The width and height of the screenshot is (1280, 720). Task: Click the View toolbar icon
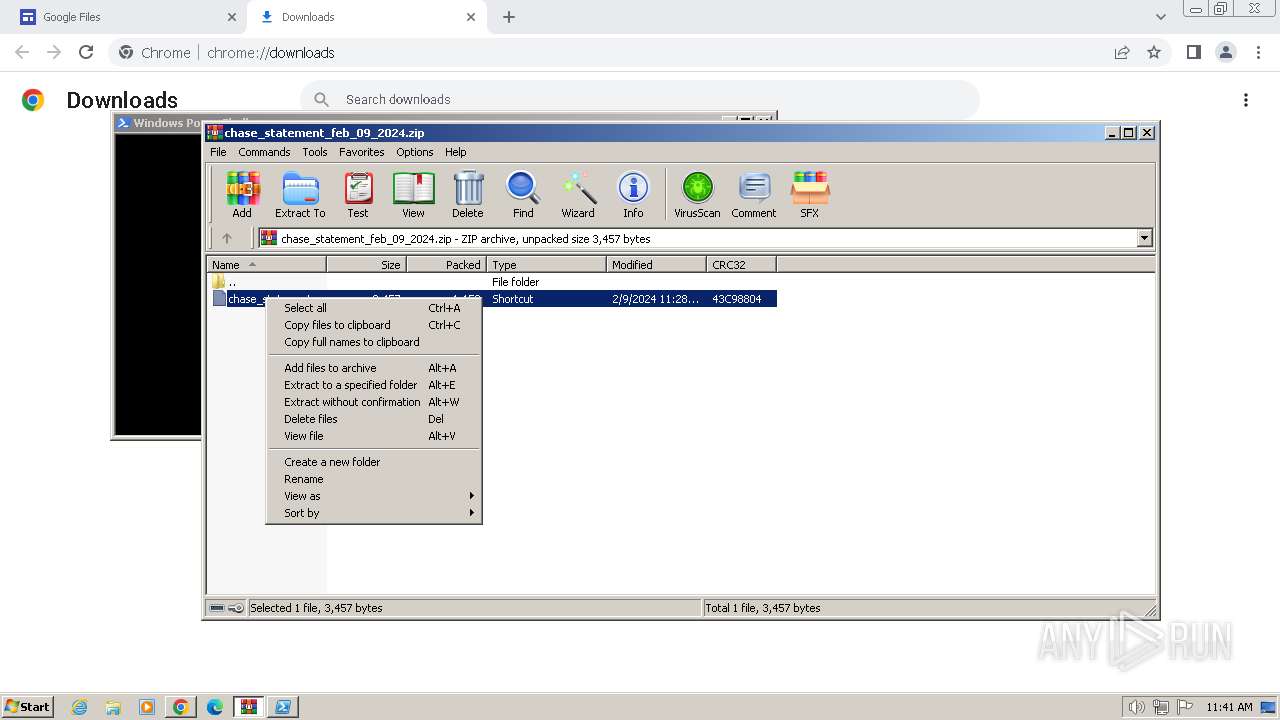413,194
